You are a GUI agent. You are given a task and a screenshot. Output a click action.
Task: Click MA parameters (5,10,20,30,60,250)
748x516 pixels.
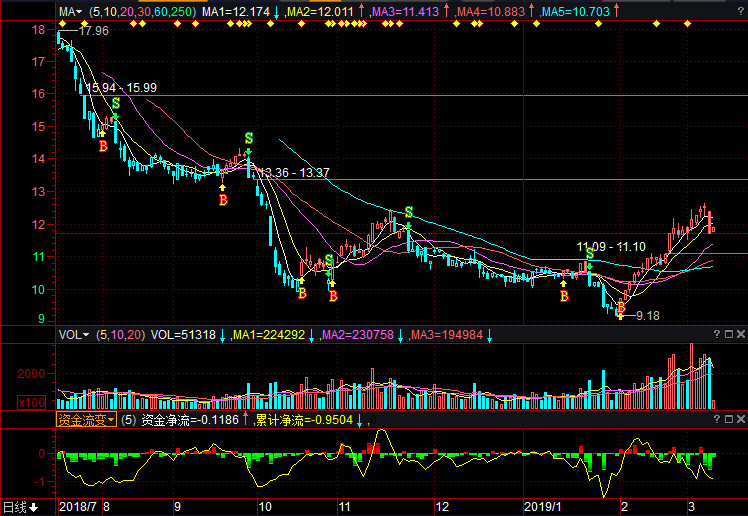[x=142, y=12]
